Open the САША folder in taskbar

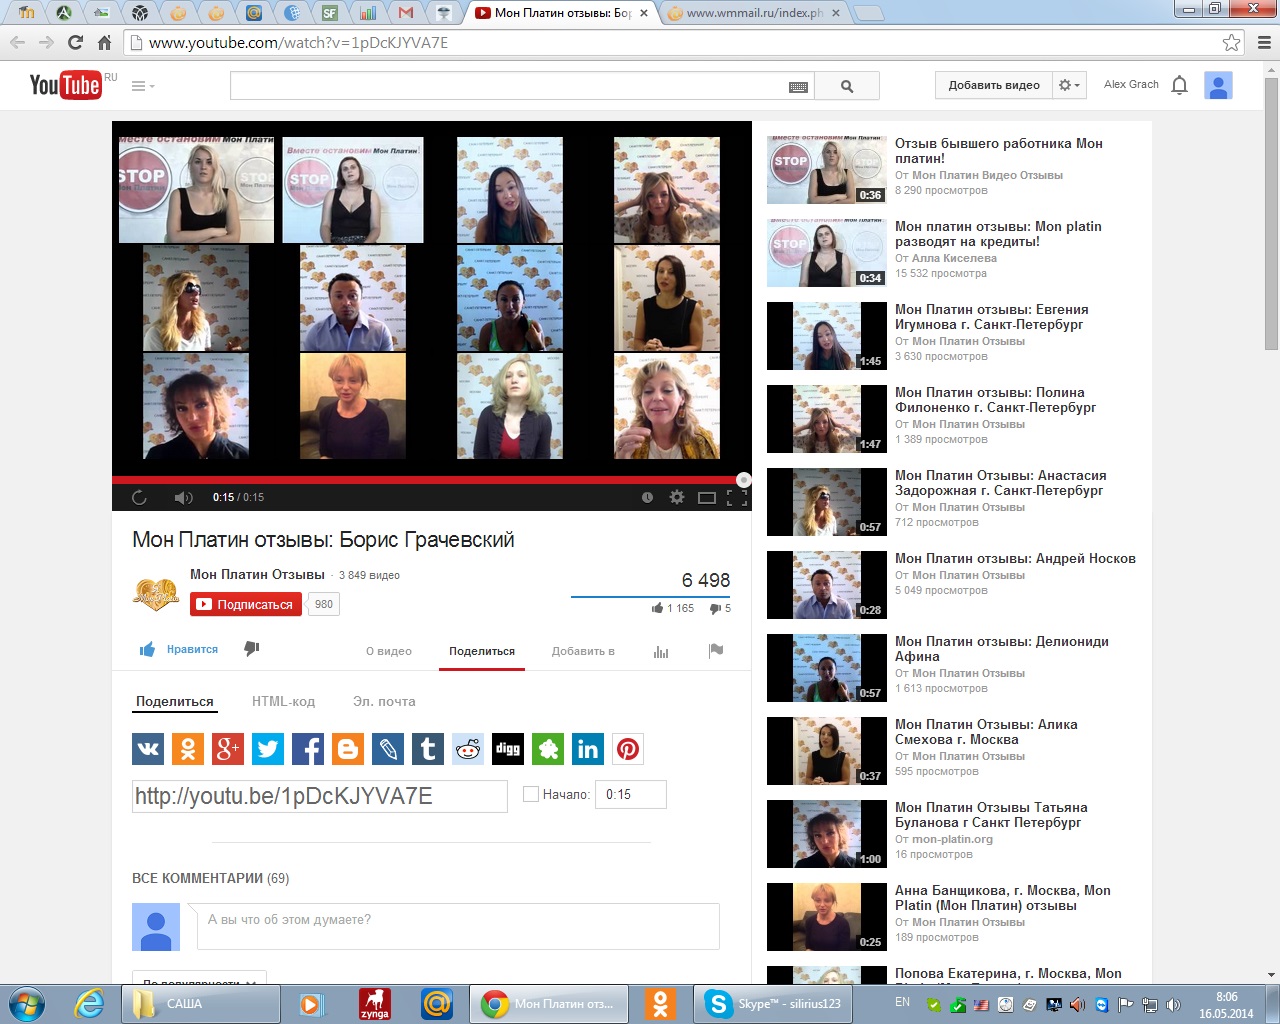point(200,1003)
